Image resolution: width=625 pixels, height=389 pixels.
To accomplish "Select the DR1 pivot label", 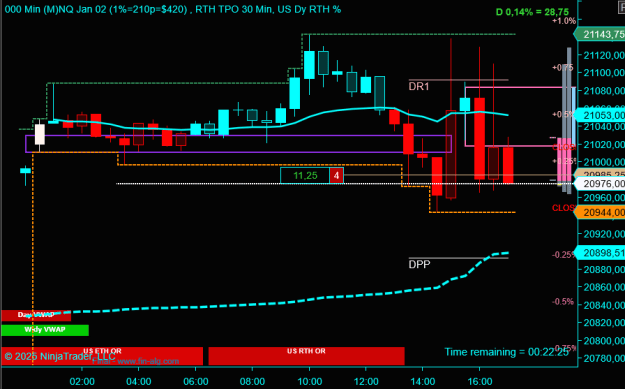I will [x=419, y=86].
